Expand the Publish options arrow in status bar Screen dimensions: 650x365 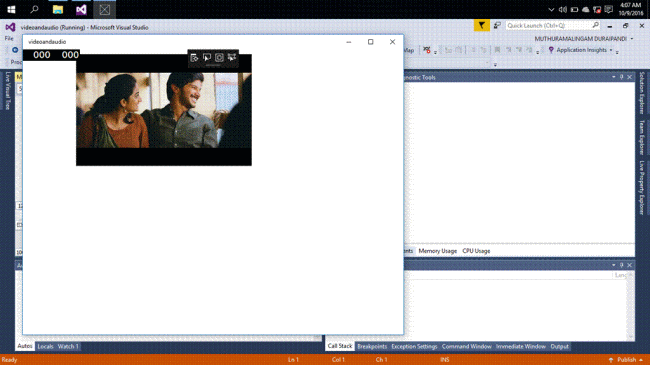641,360
